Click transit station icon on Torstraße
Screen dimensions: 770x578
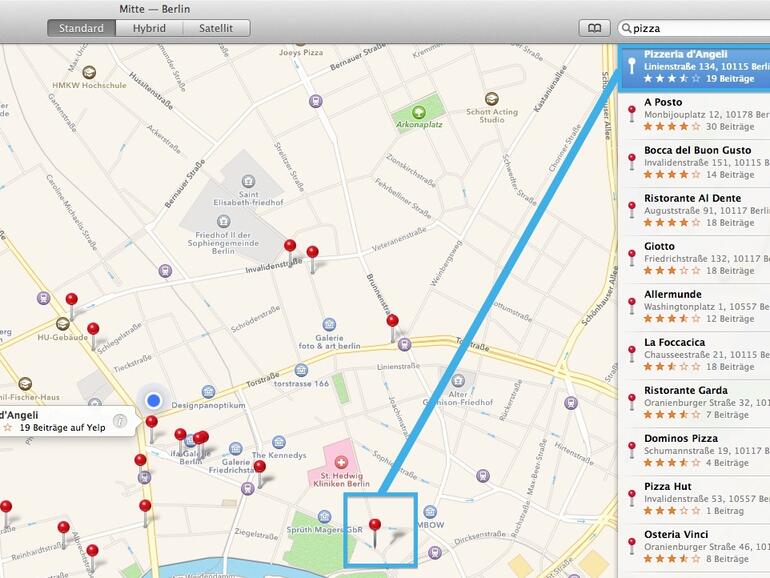point(404,345)
